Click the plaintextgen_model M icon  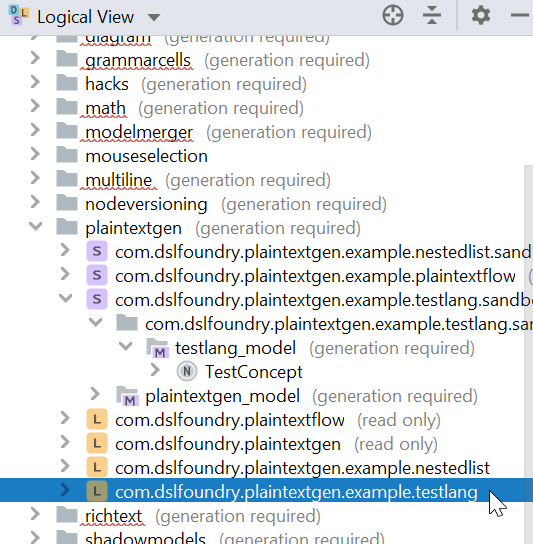[x=127, y=396]
